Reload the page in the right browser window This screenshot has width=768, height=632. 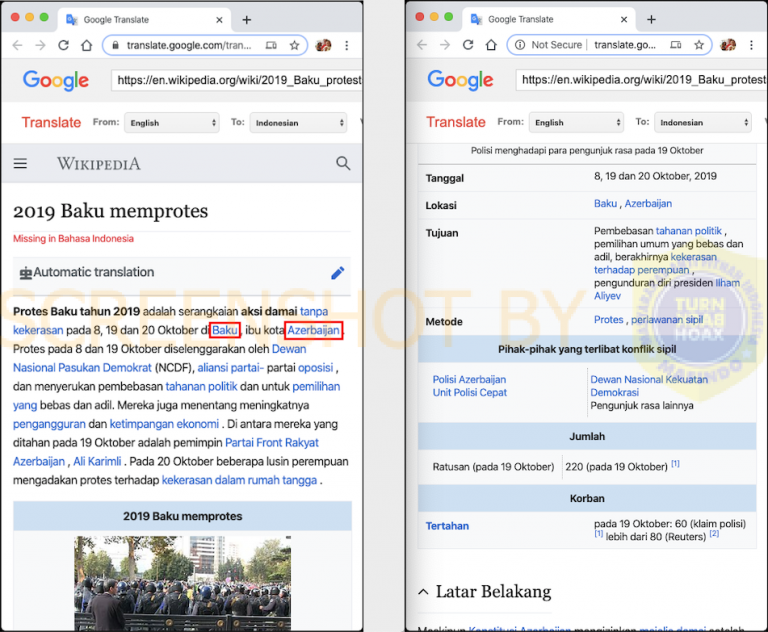(468, 45)
